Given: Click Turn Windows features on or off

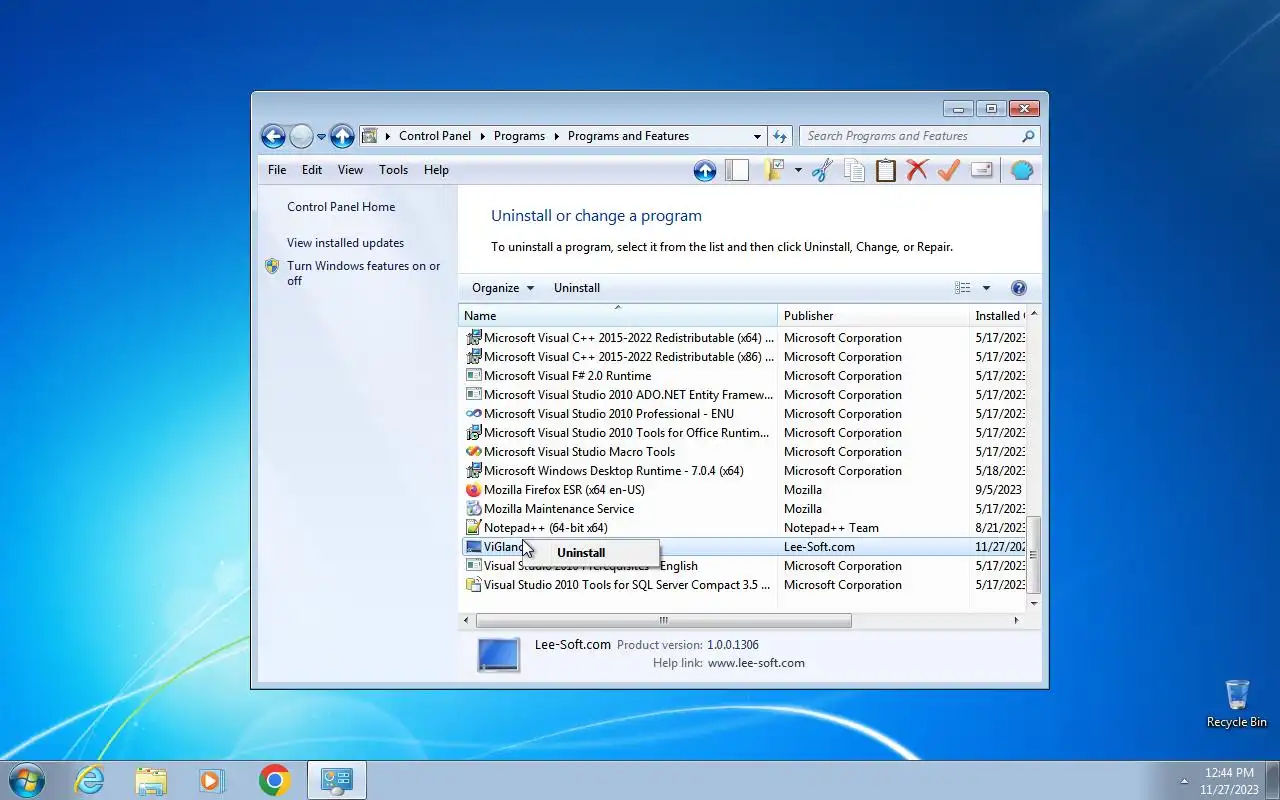Looking at the screenshot, I should [x=364, y=273].
